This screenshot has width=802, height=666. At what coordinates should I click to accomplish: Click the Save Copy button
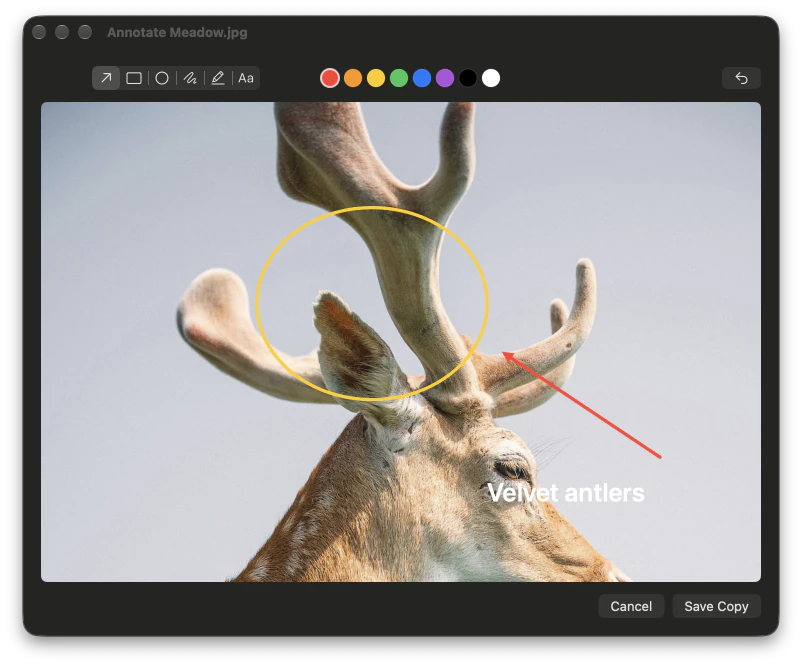point(716,606)
